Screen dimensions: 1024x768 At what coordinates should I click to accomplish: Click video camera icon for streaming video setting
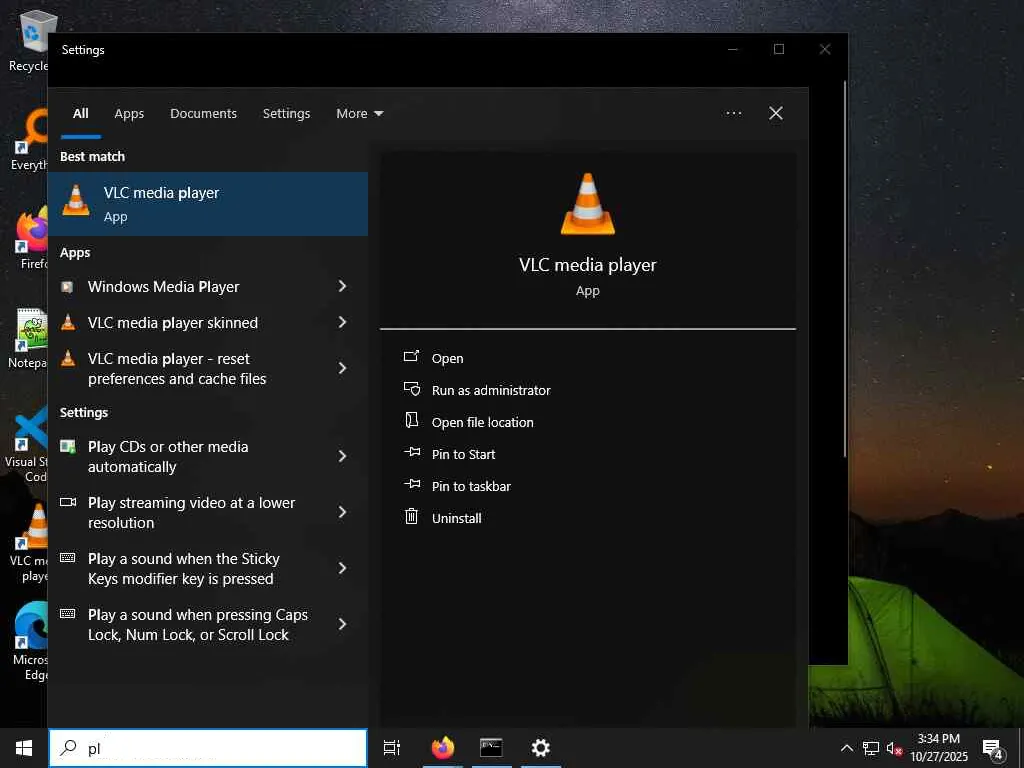pyautogui.click(x=68, y=502)
